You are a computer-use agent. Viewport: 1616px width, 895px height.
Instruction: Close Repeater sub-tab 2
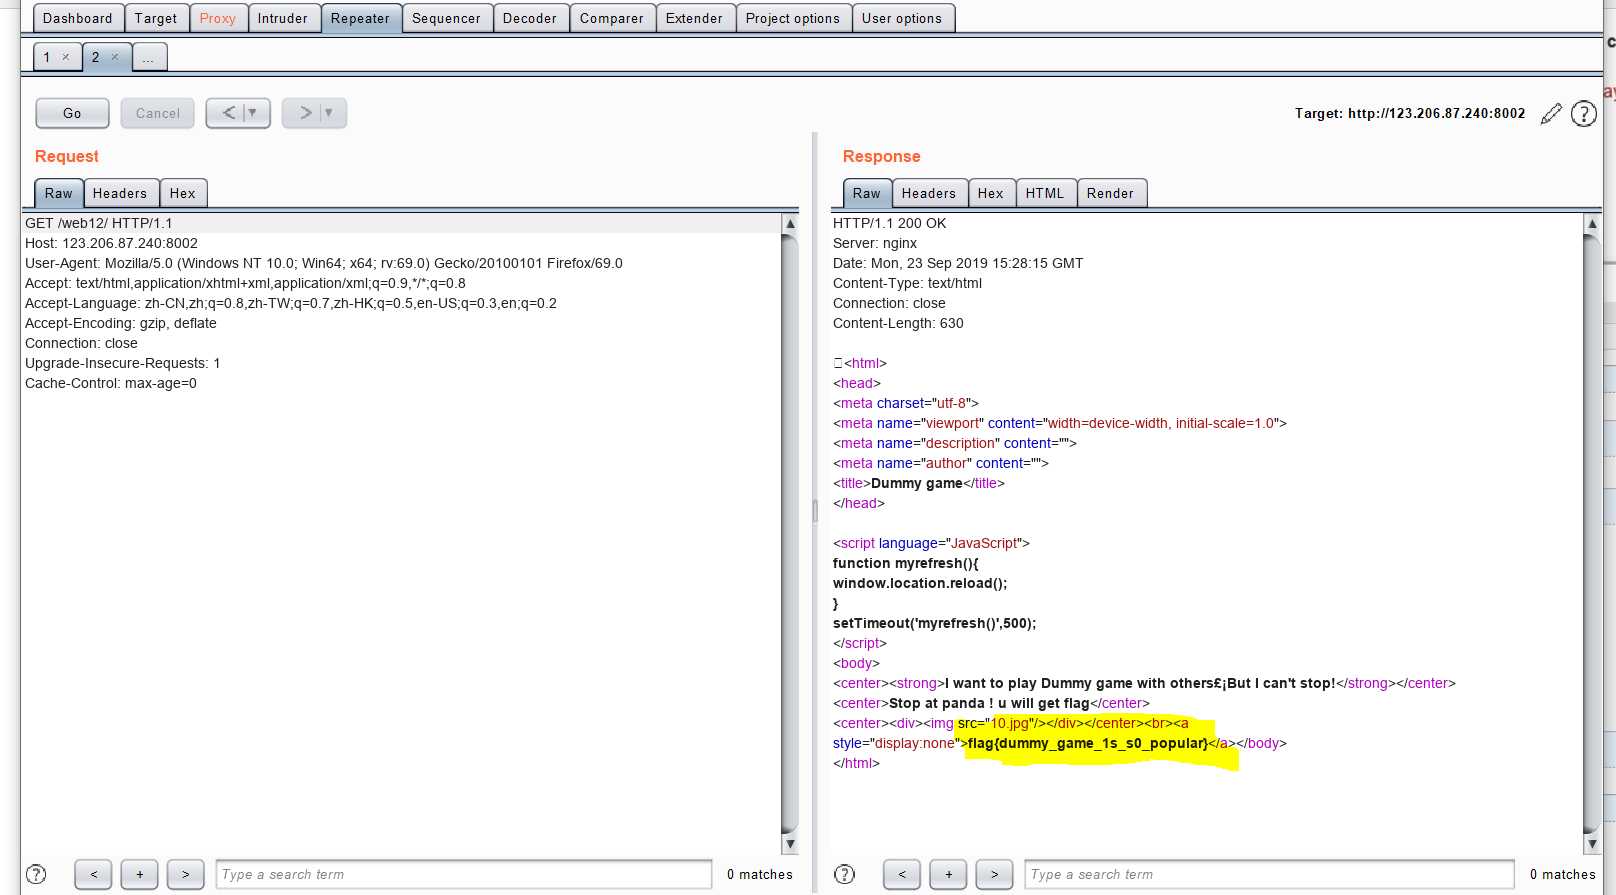point(115,57)
